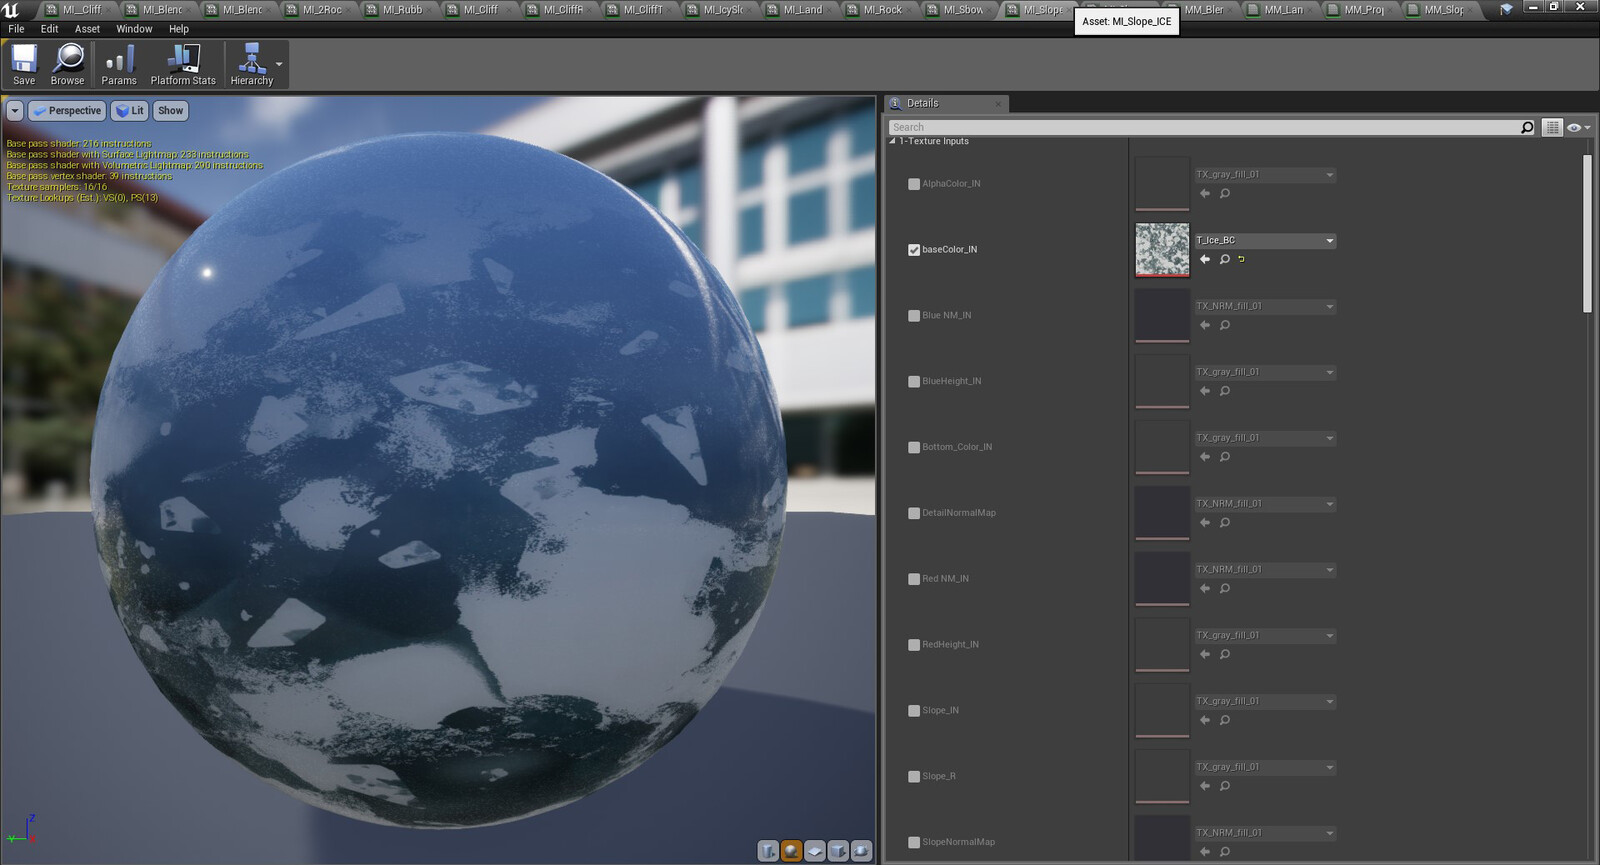Open the Hierarchy toolbar button
Image resolution: width=1600 pixels, height=865 pixels.
point(251,65)
